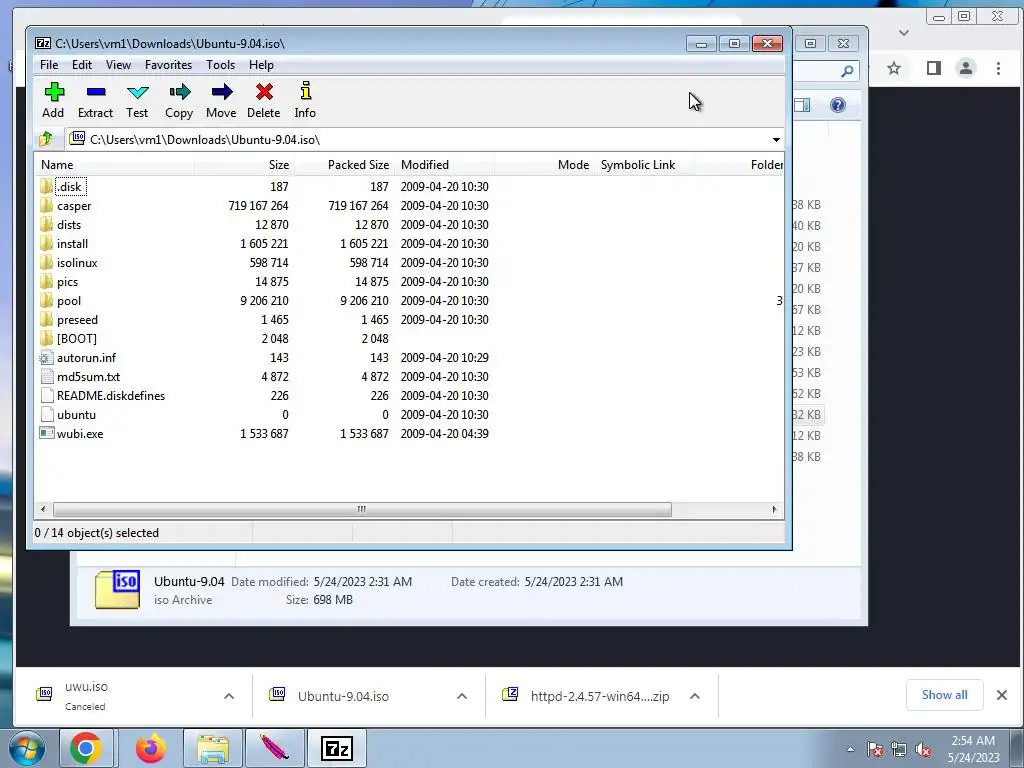Viewport: 1024px width, 768px height.
Task: Select the ubuntu file entry
Action: point(76,414)
